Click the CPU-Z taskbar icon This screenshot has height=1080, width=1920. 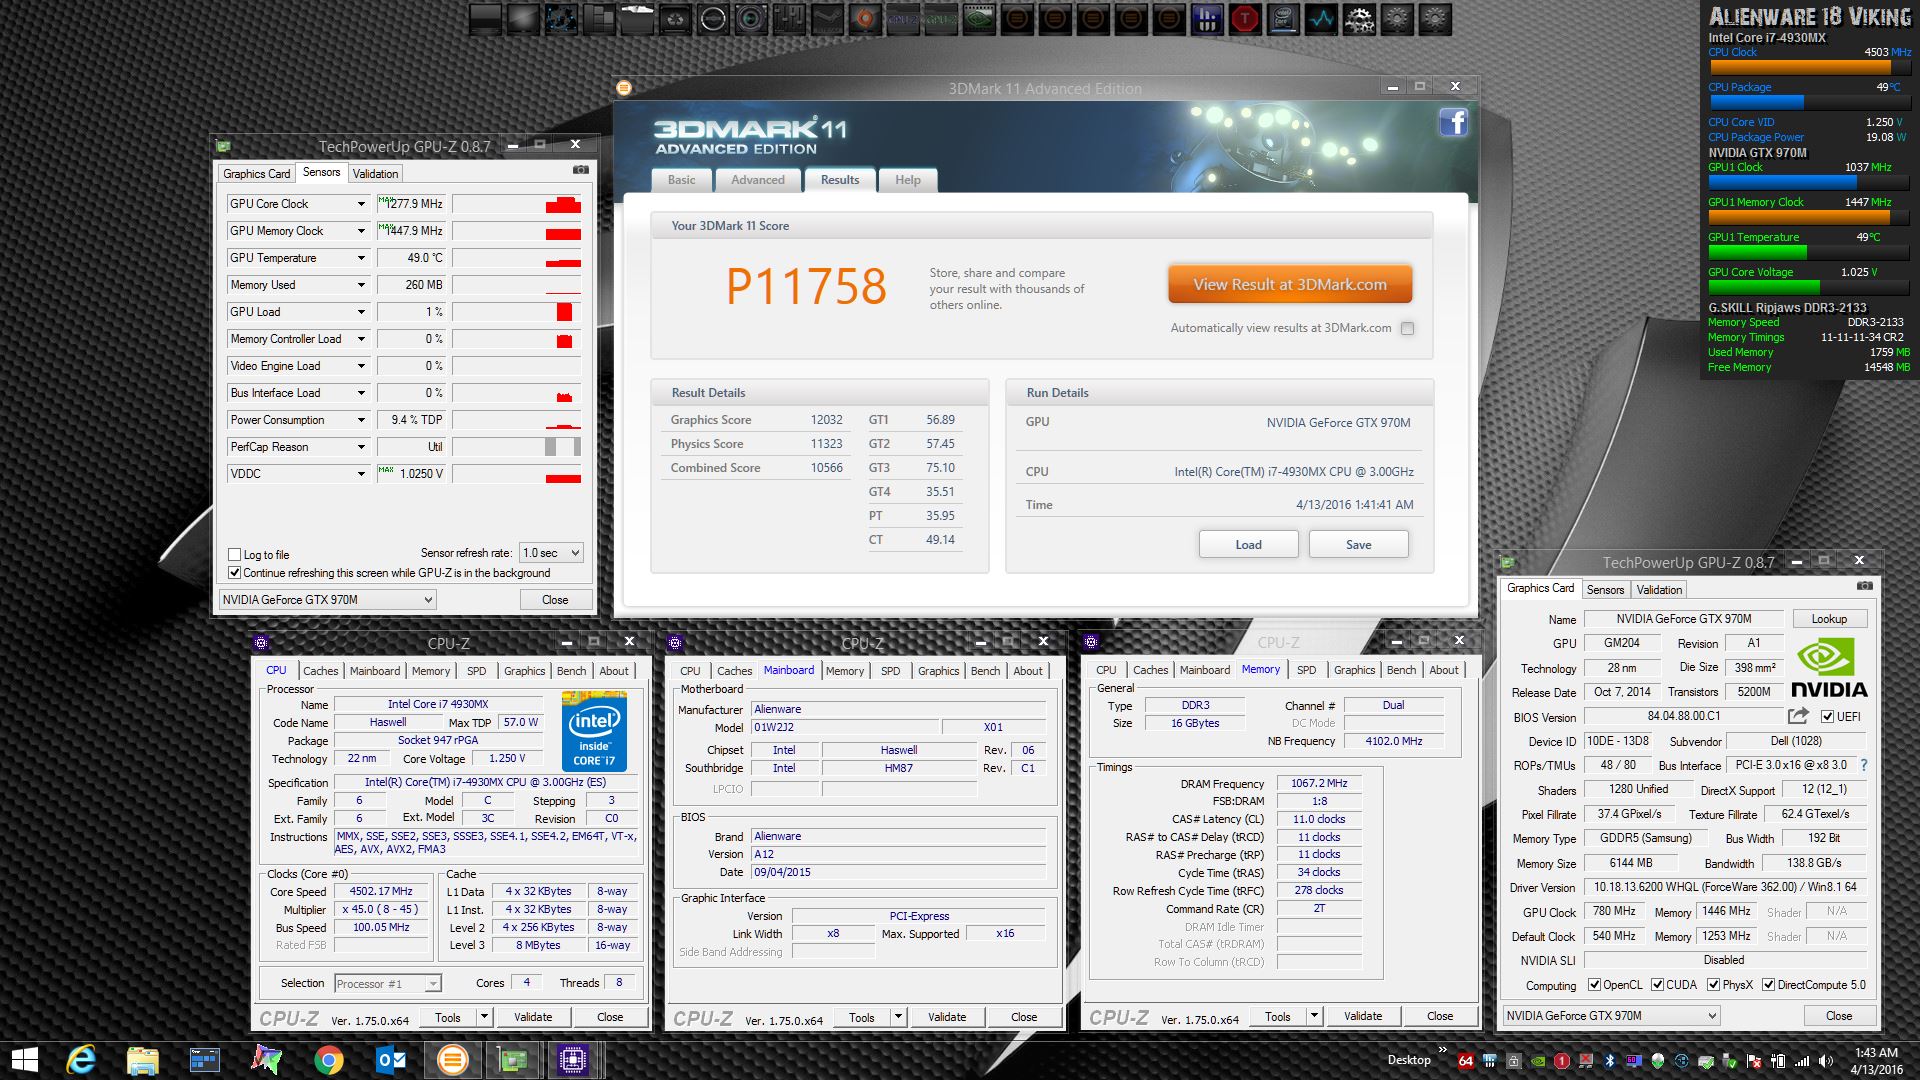tap(573, 1059)
